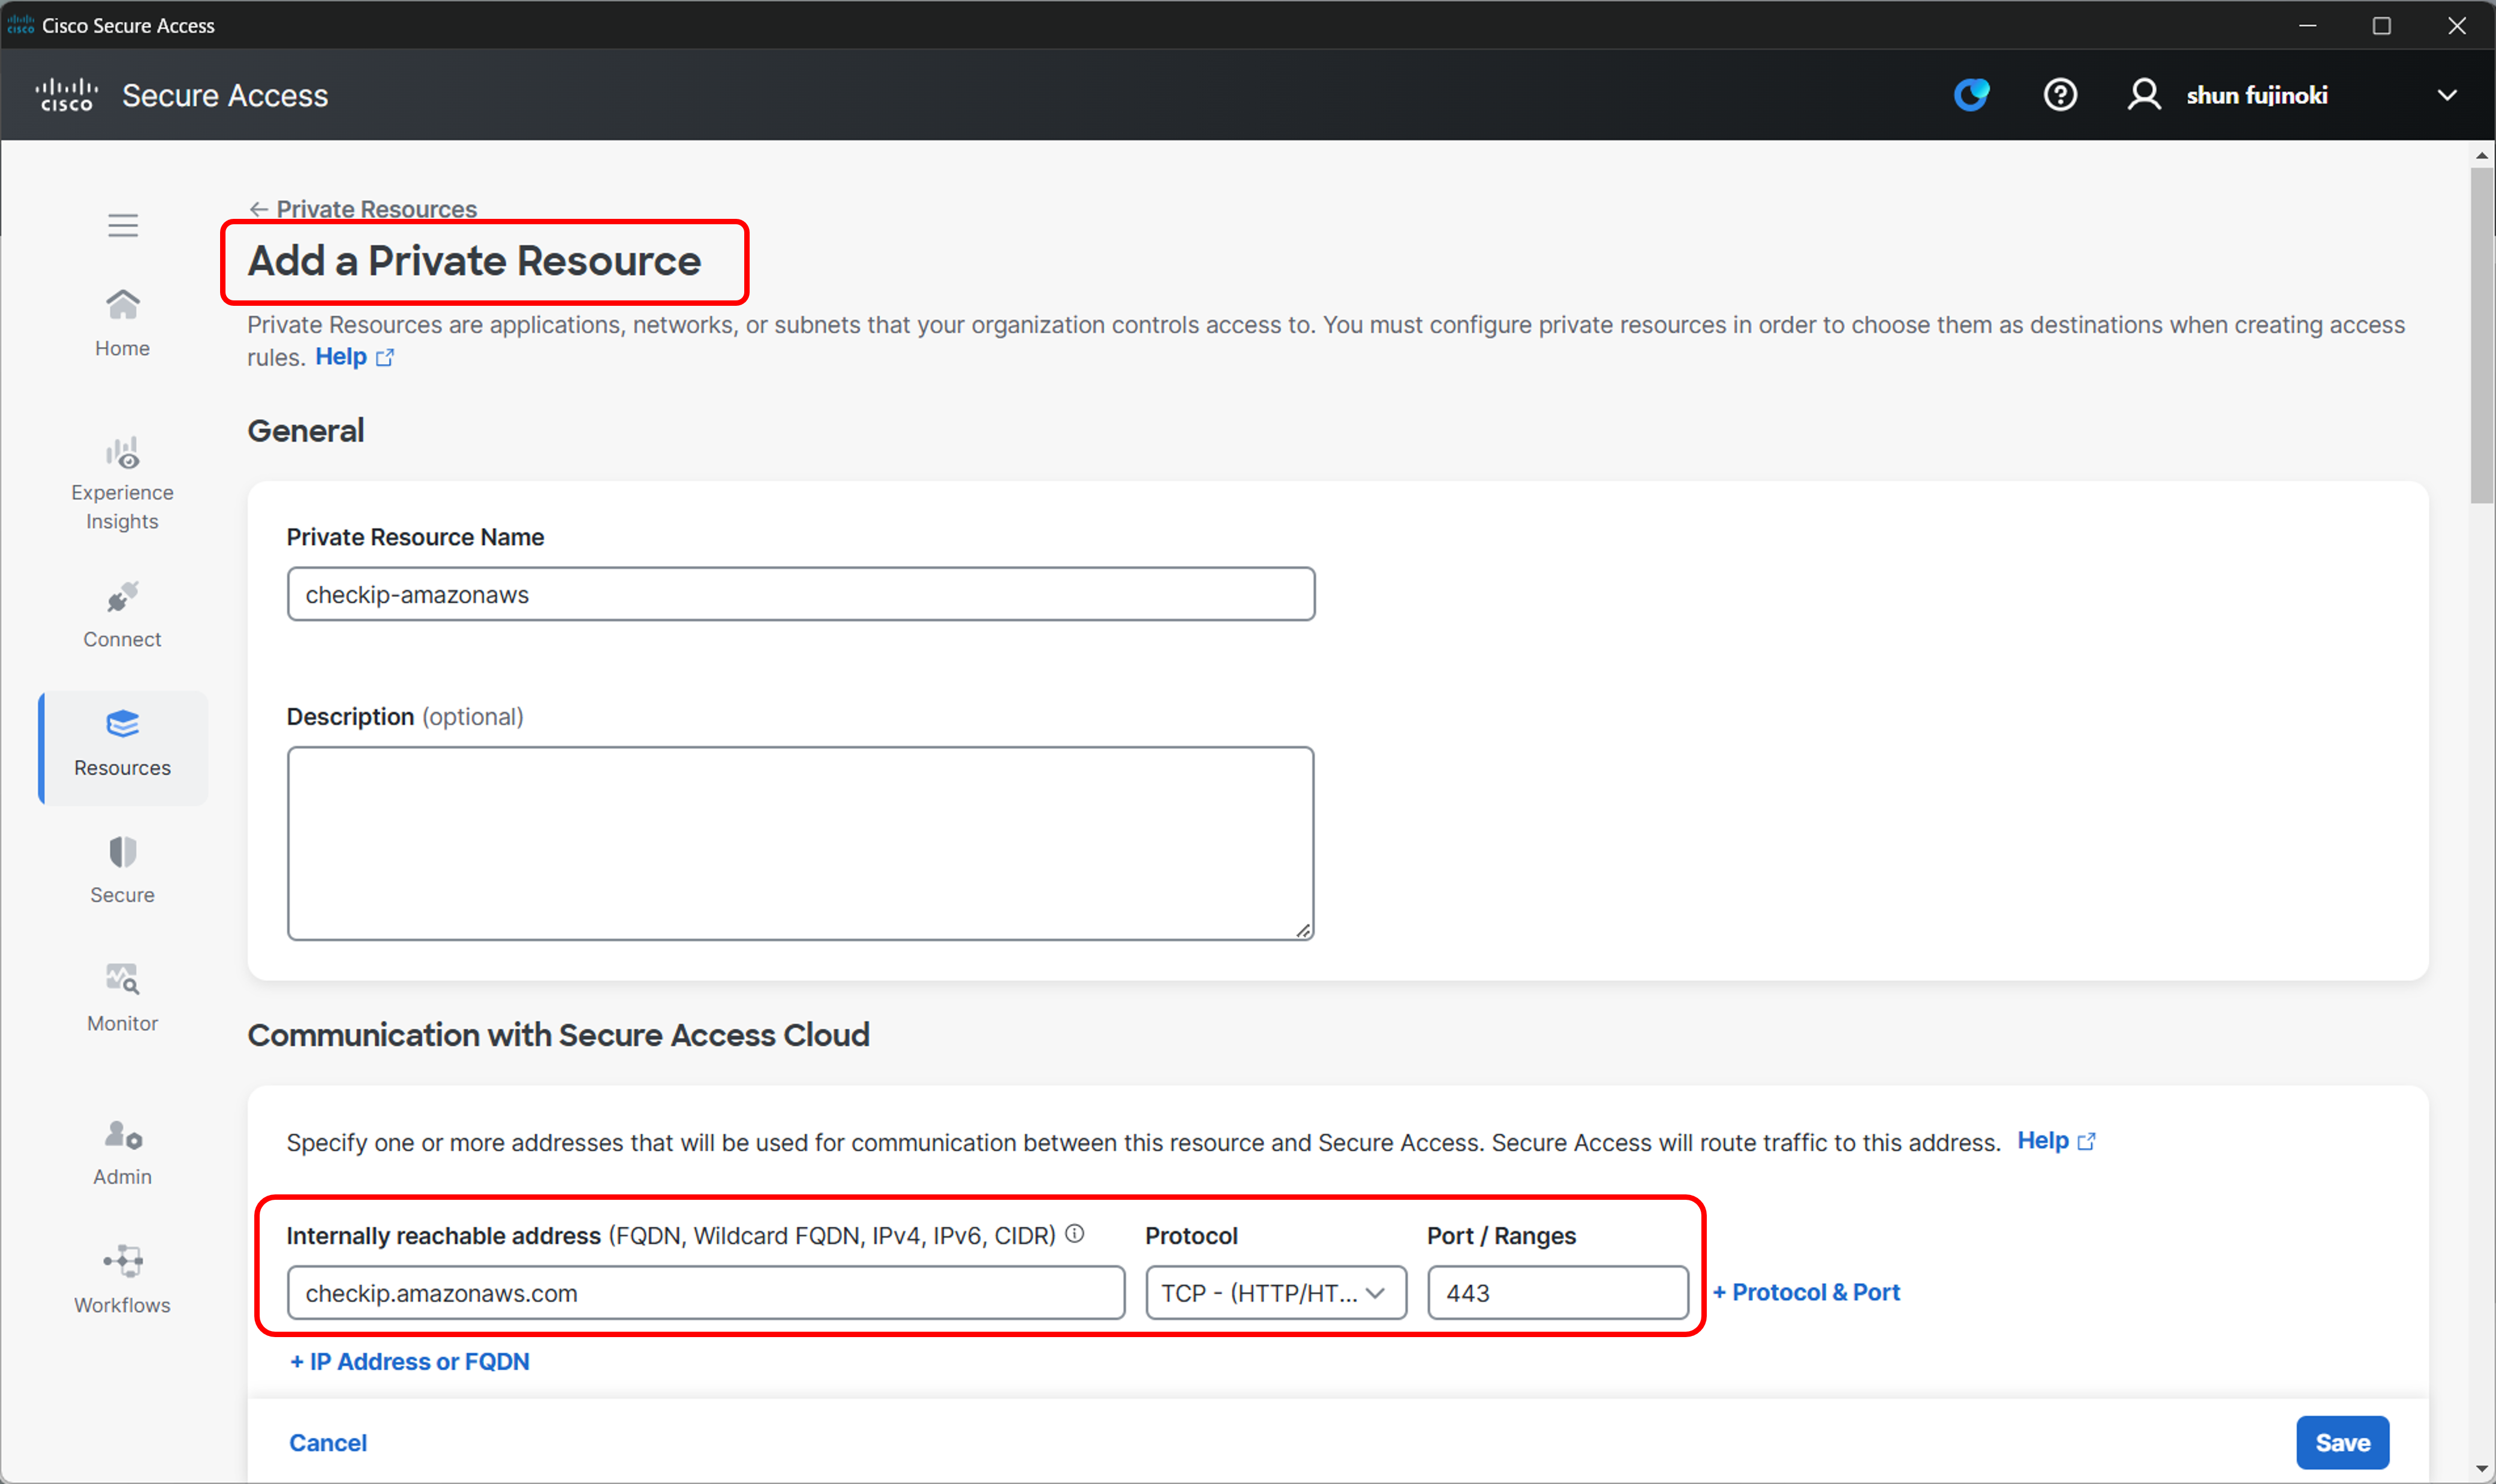2496x1484 pixels.
Task: Click the Port / Ranges field
Action: (x=1557, y=1292)
